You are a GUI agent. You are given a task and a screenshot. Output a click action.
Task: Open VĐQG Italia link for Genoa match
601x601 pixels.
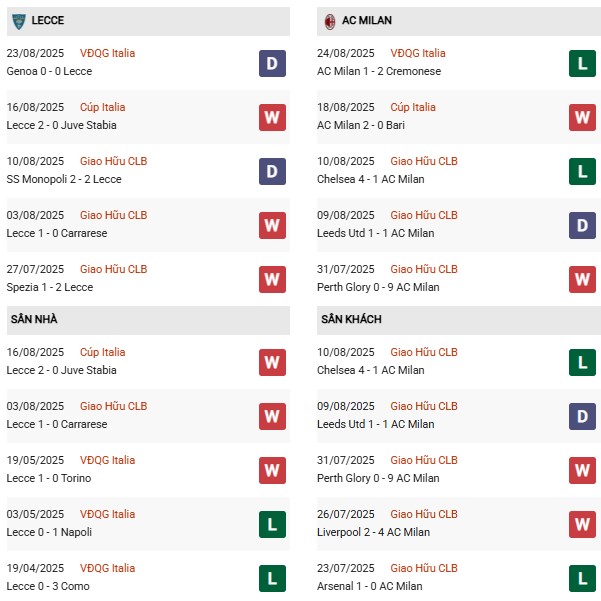[107, 54]
